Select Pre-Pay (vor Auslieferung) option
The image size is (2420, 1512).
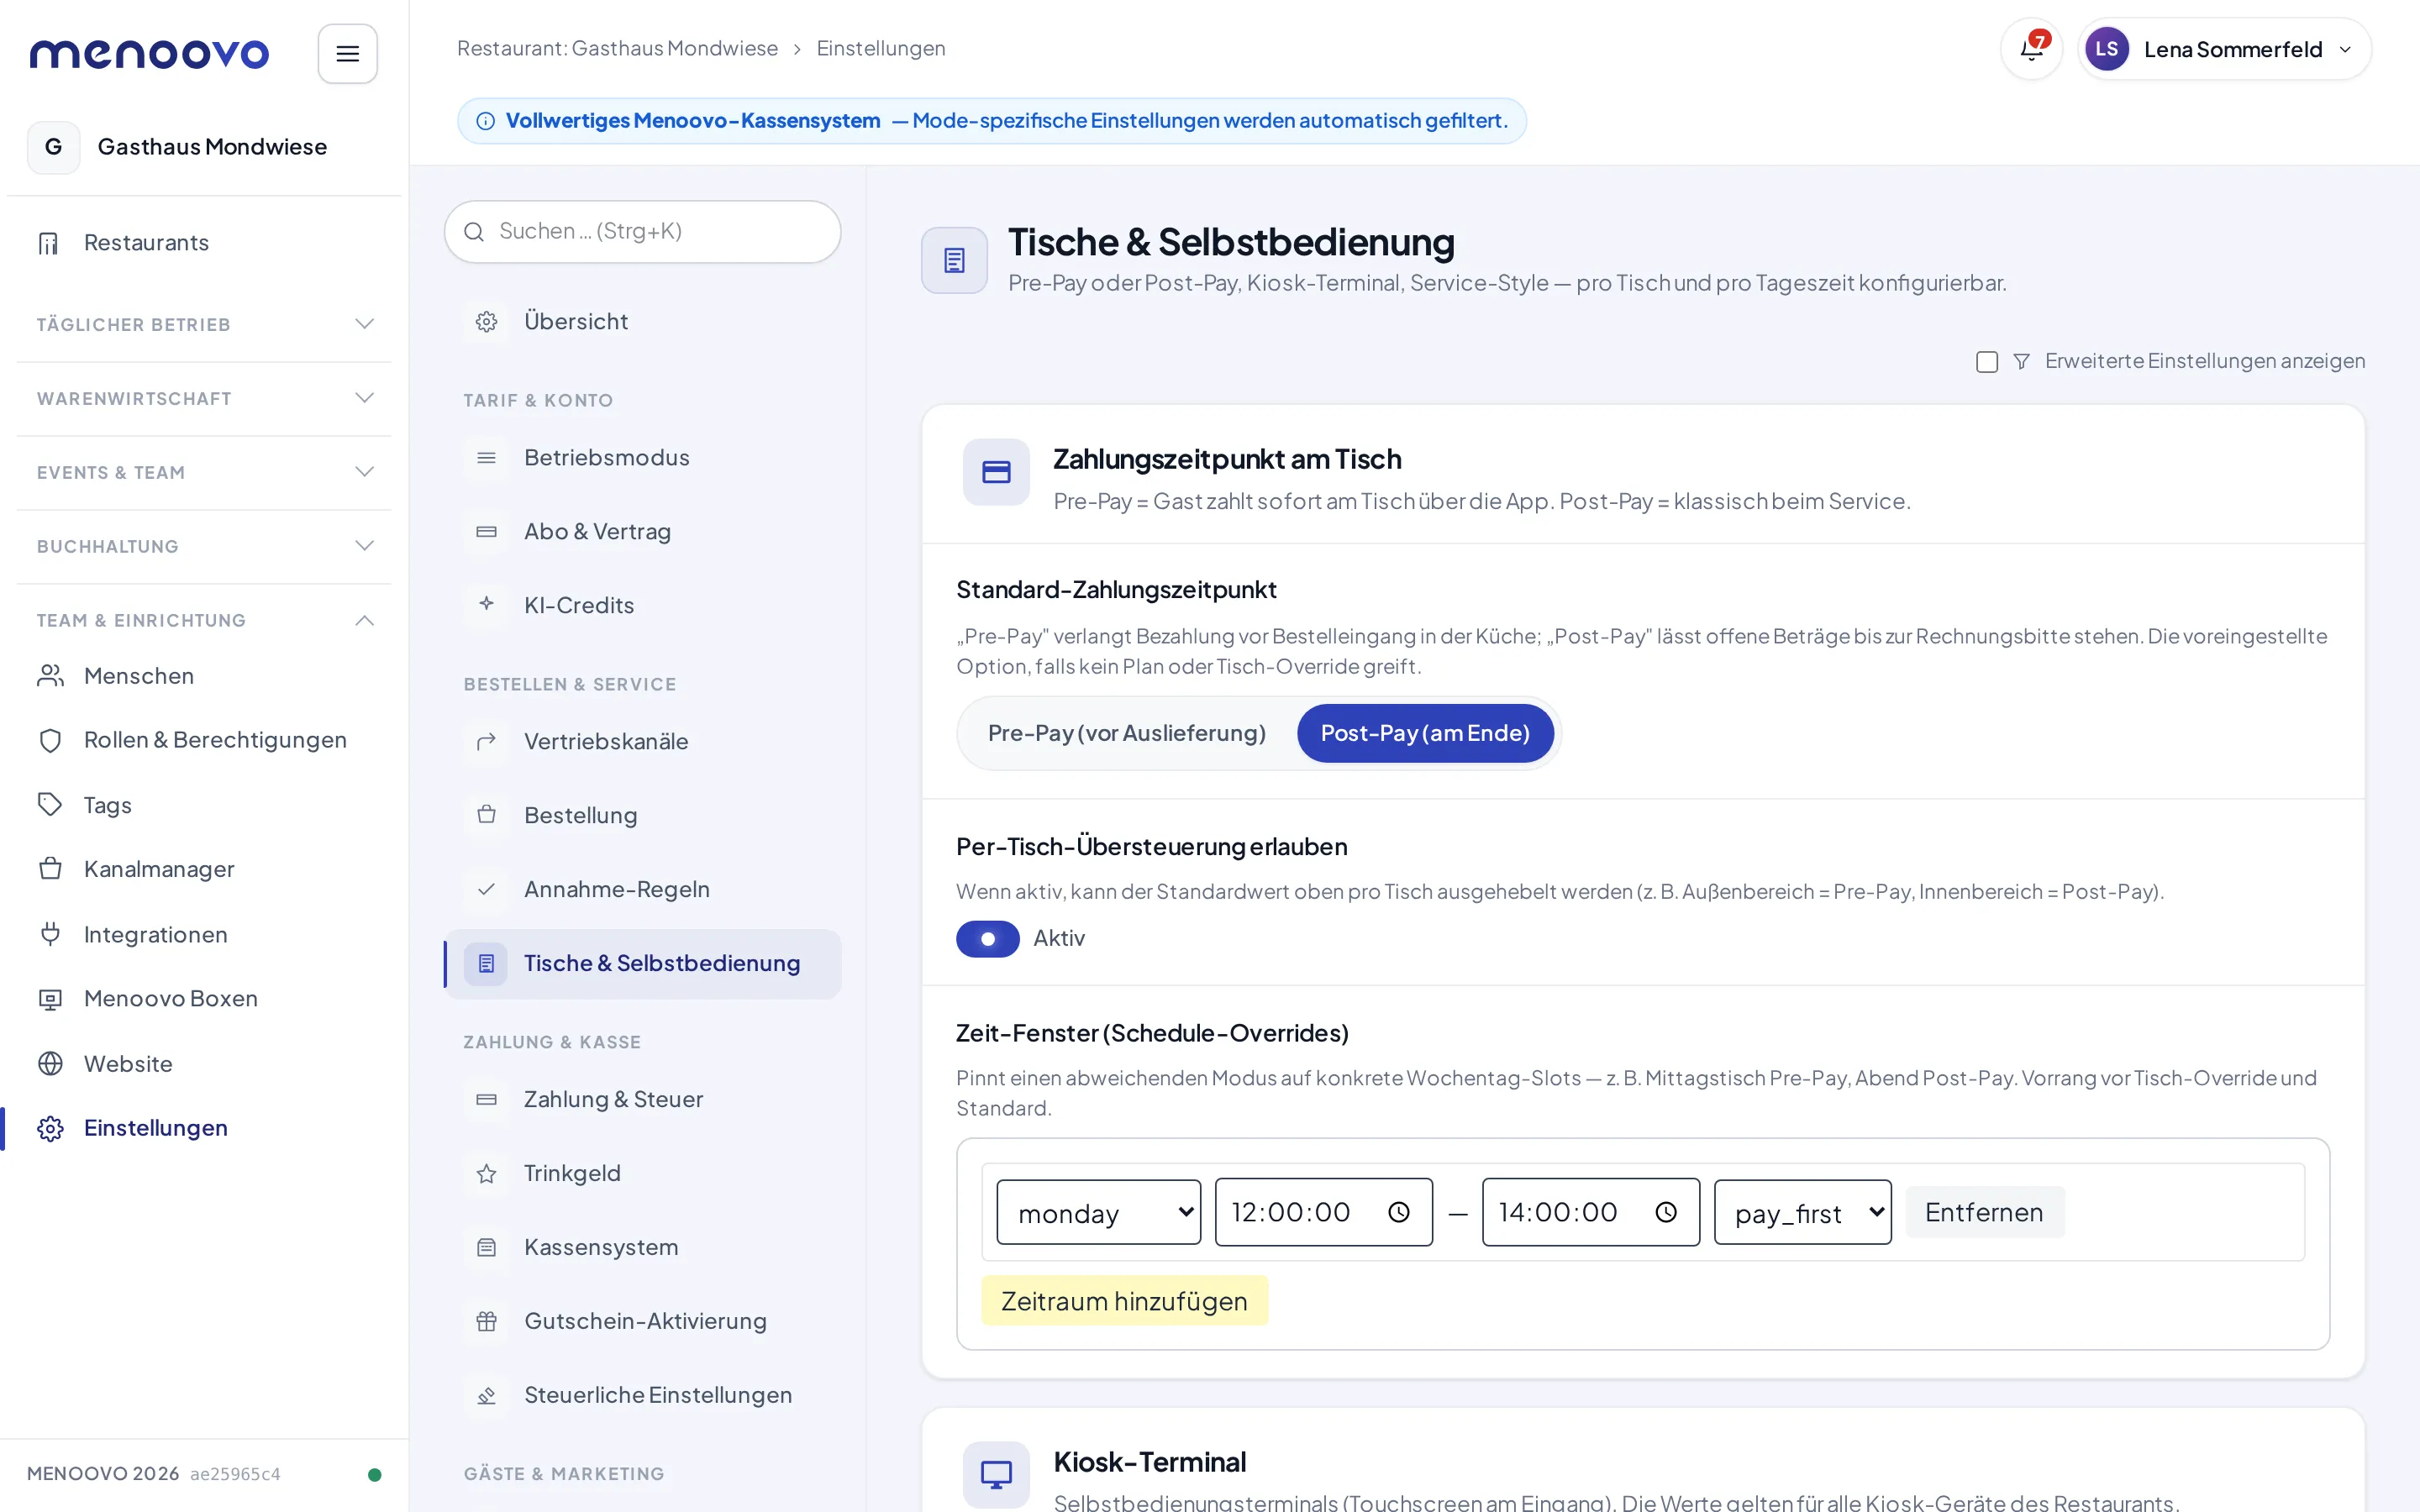[x=1126, y=733]
